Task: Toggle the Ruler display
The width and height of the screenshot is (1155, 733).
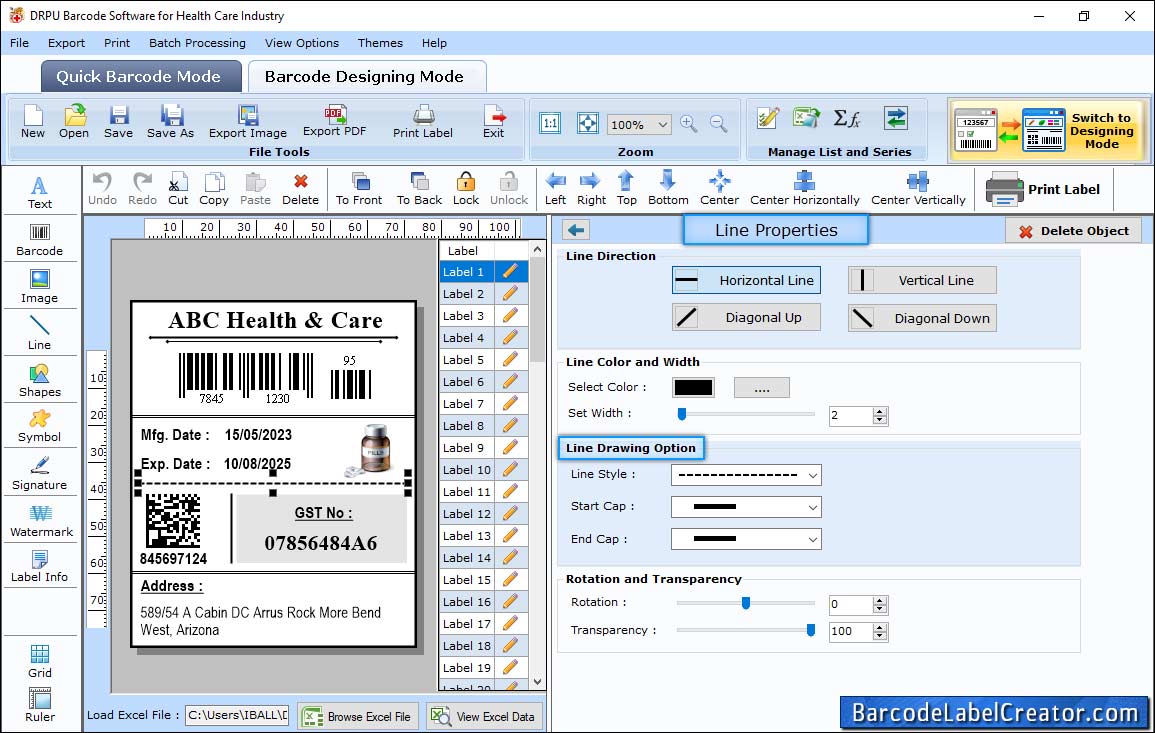Action: click(40, 705)
